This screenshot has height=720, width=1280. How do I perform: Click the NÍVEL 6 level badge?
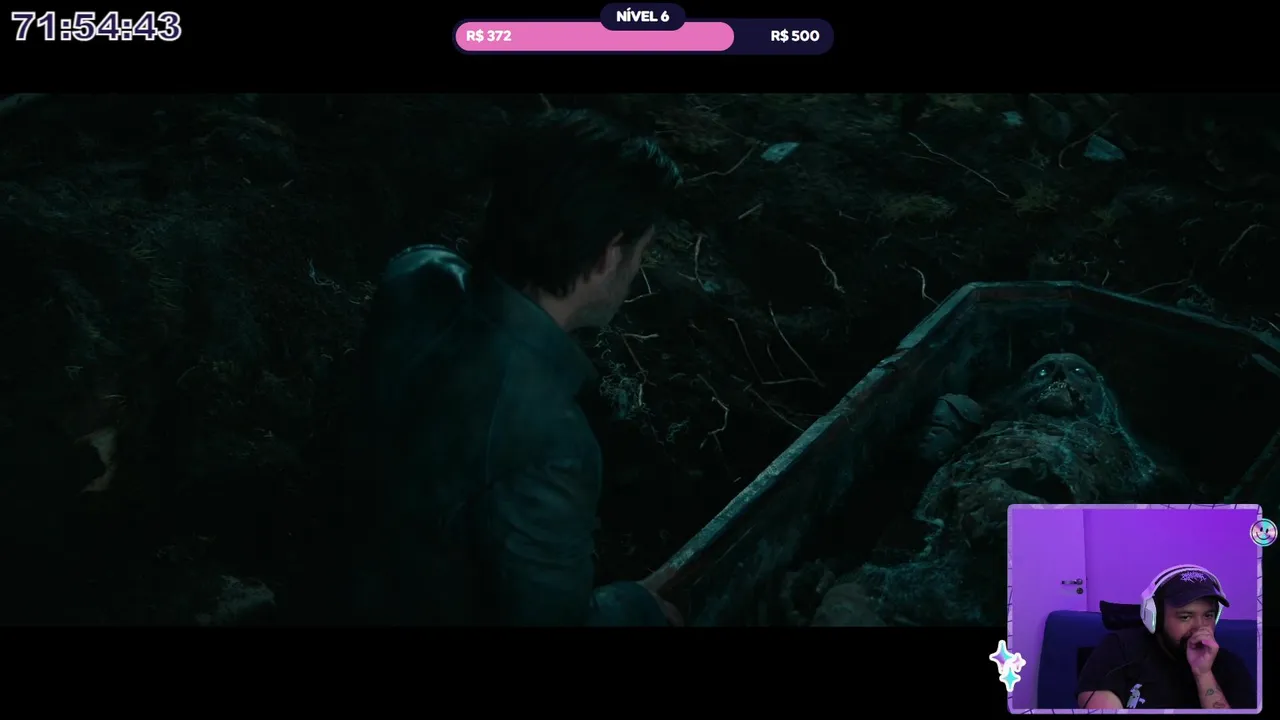(x=642, y=16)
